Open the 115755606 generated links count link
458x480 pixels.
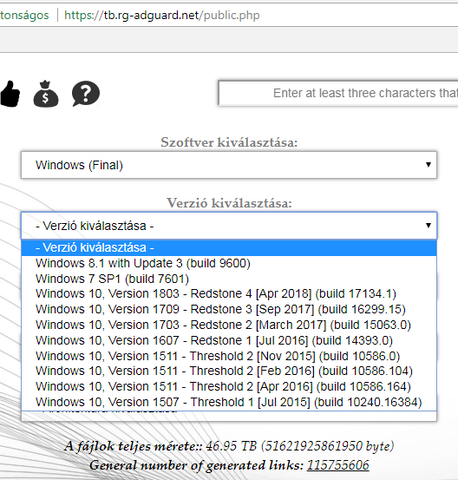pos(338,465)
